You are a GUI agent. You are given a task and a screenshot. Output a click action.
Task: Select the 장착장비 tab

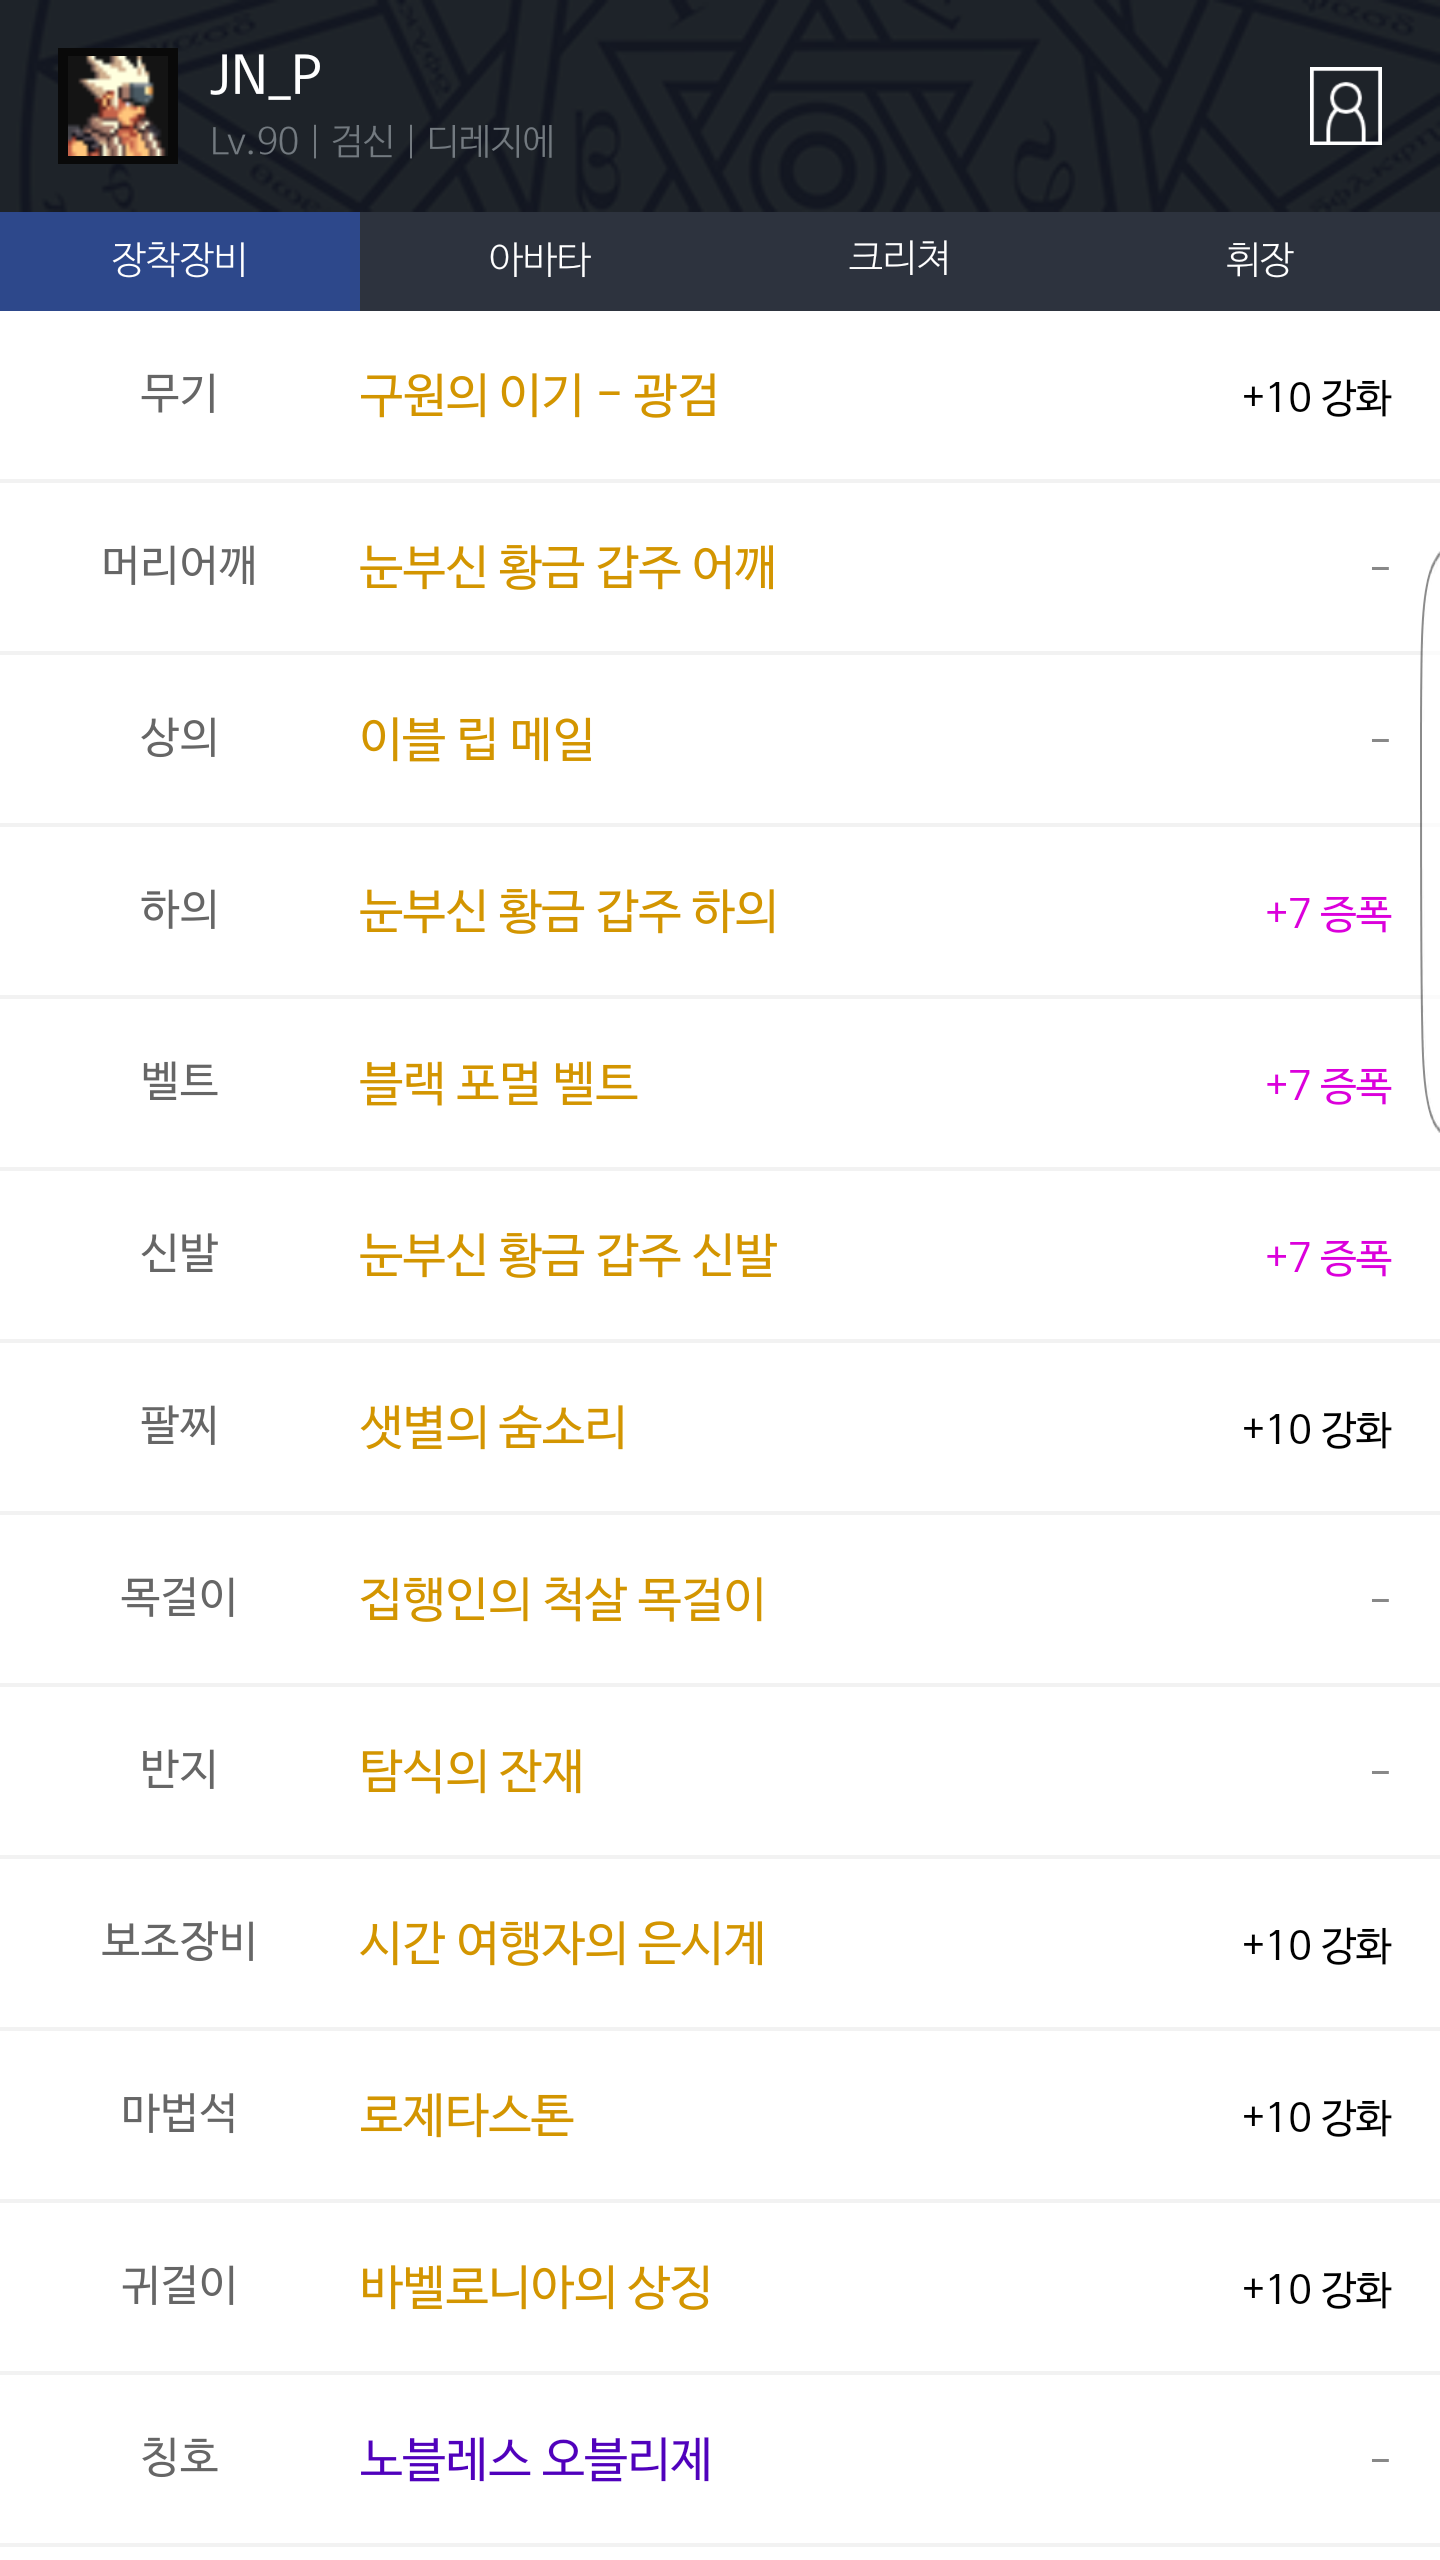(x=180, y=260)
